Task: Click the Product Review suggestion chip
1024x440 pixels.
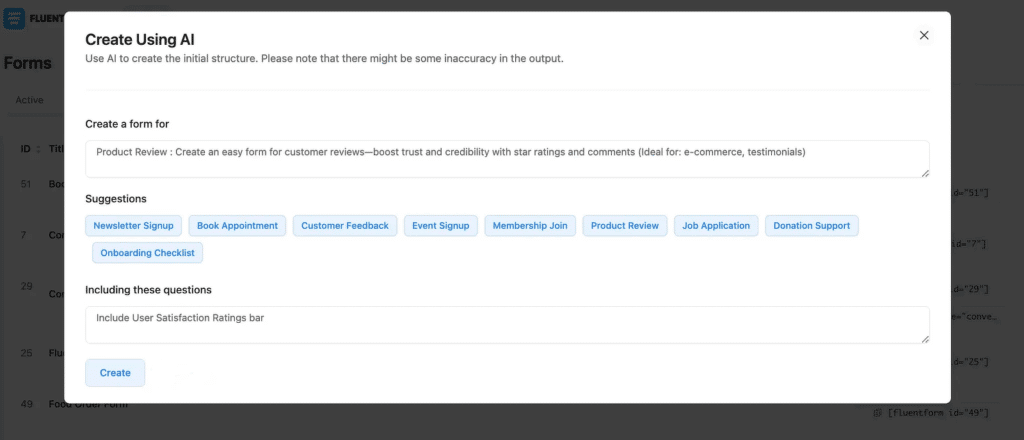Action: [624, 226]
